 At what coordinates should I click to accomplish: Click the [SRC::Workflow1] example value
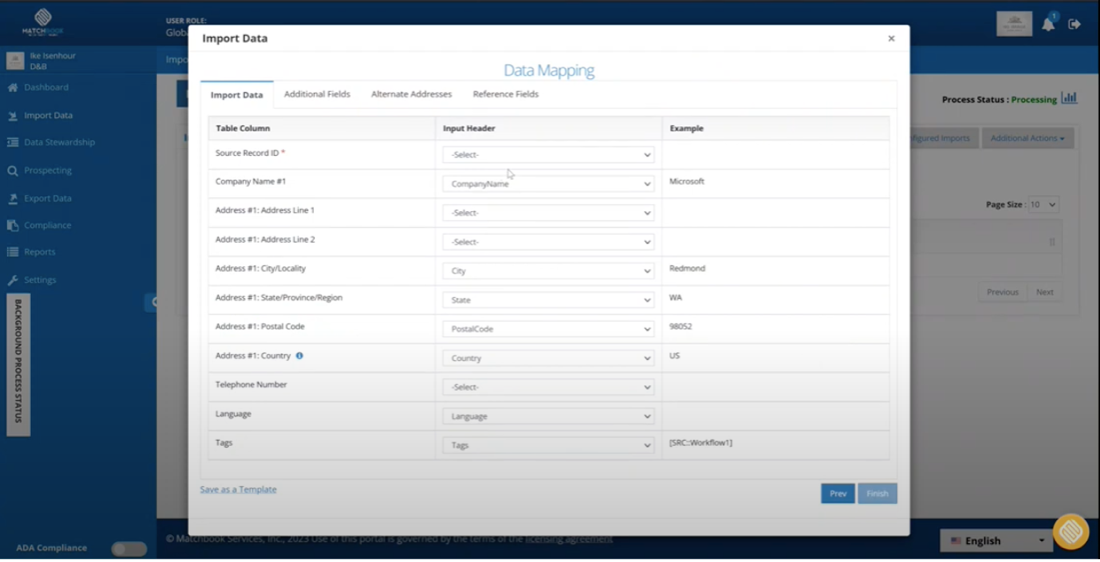click(x=701, y=443)
